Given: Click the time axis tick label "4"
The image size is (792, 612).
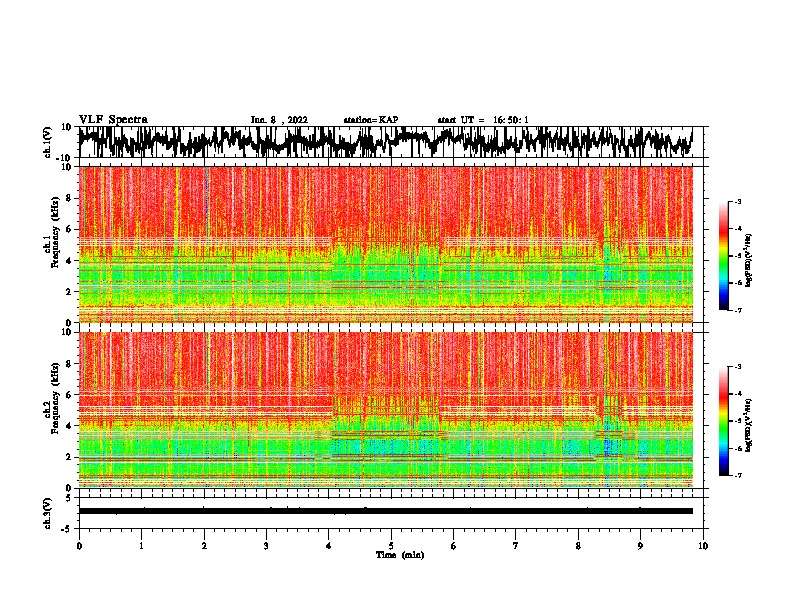Looking at the screenshot, I should point(329,546).
